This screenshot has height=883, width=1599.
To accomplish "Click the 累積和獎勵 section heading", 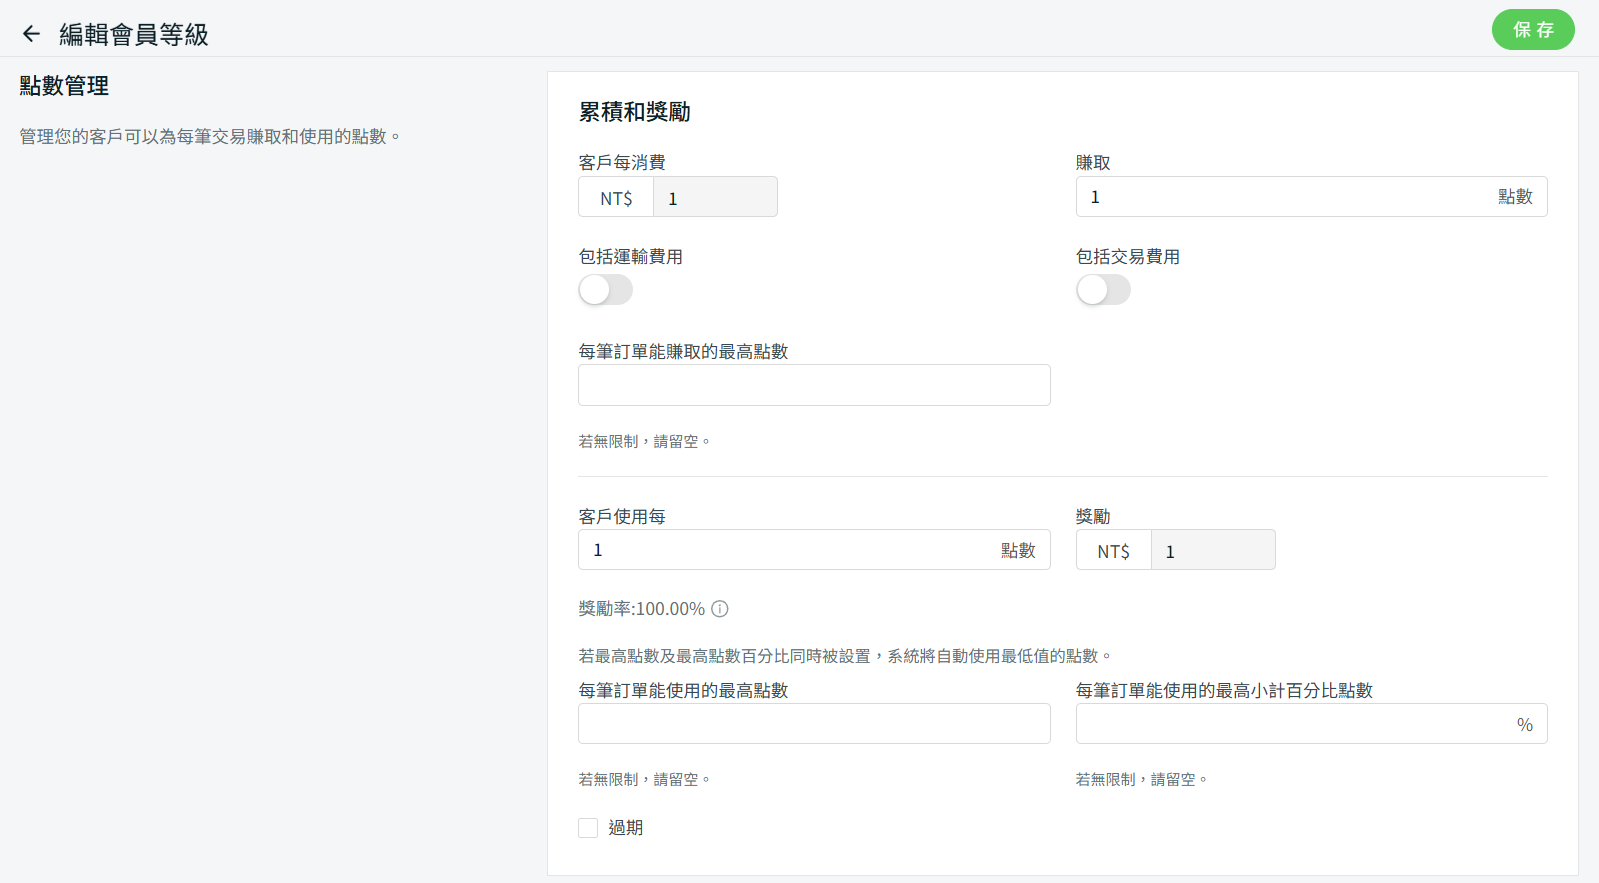I will [635, 112].
